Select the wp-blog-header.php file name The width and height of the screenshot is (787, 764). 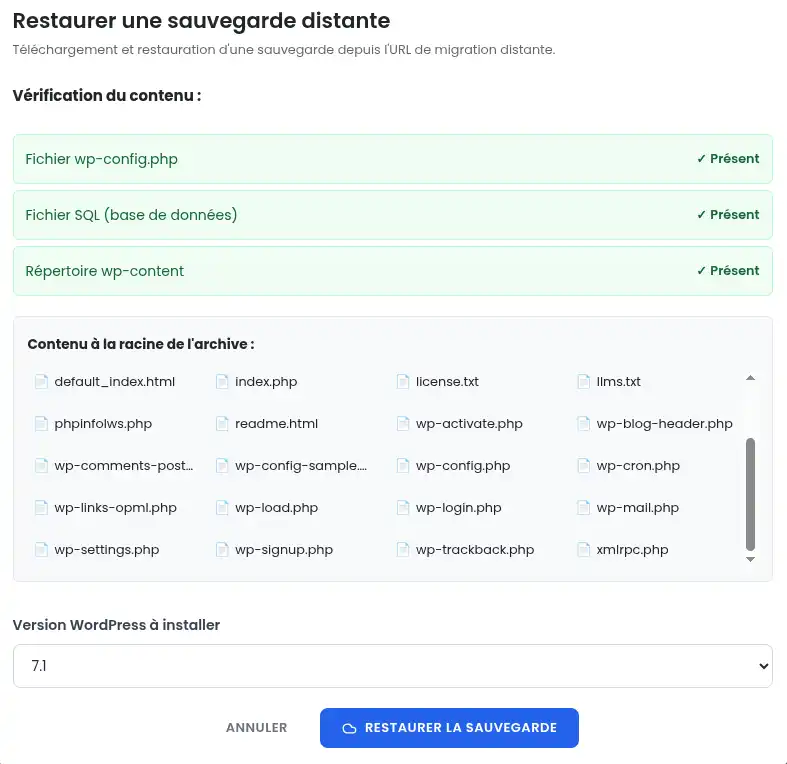click(665, 424)
